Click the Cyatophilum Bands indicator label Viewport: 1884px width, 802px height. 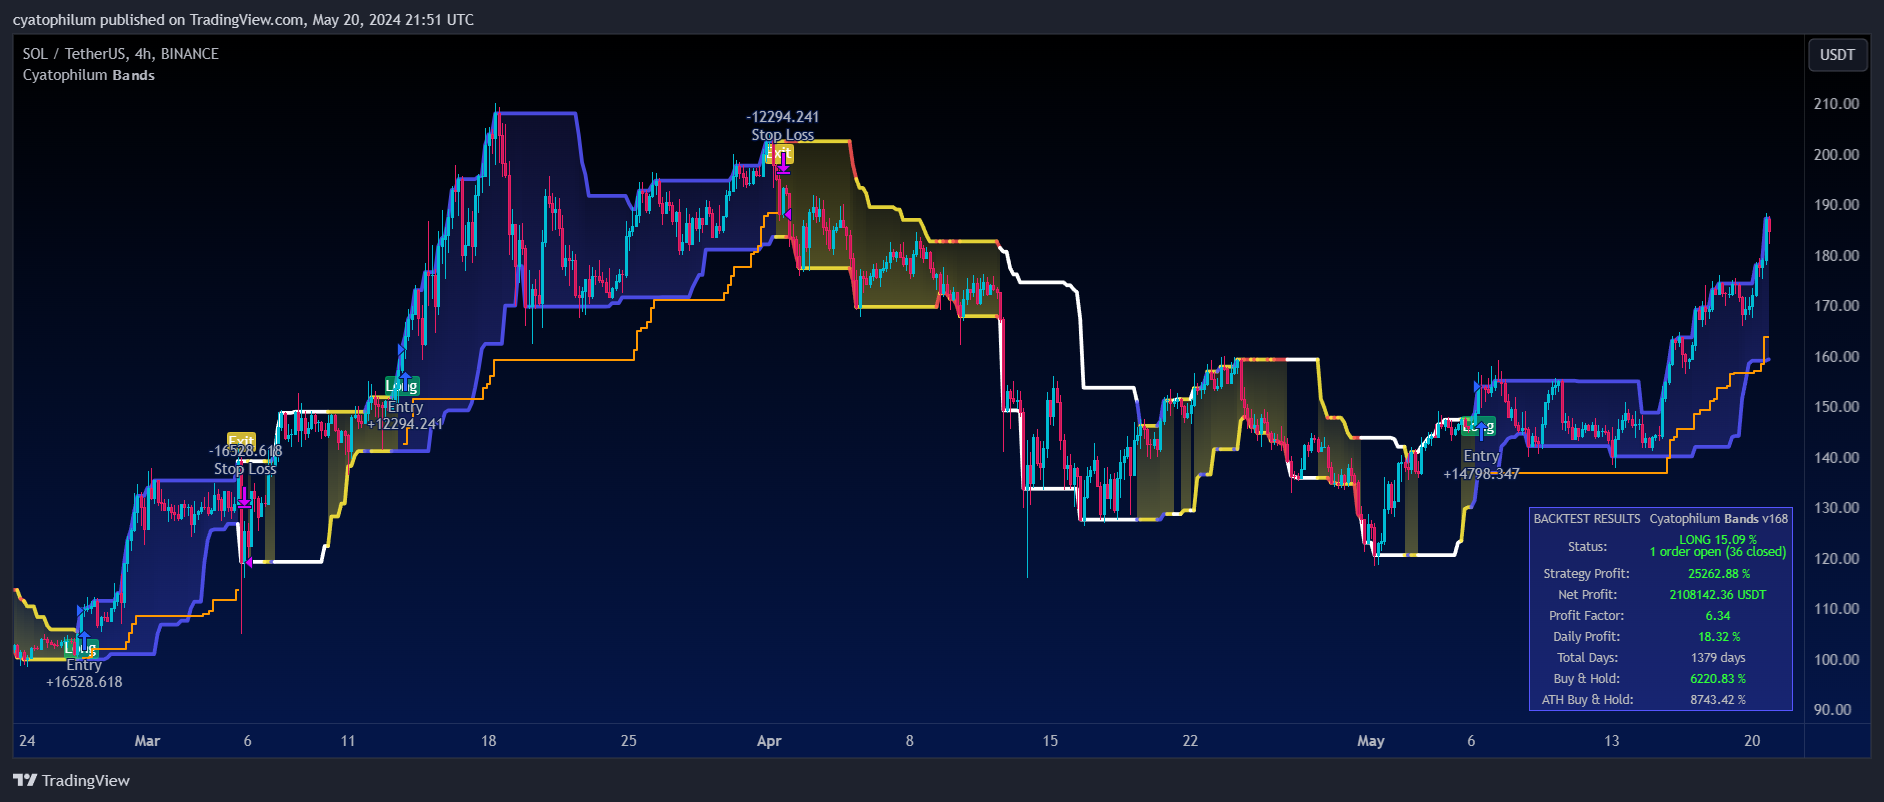[89, 75]
